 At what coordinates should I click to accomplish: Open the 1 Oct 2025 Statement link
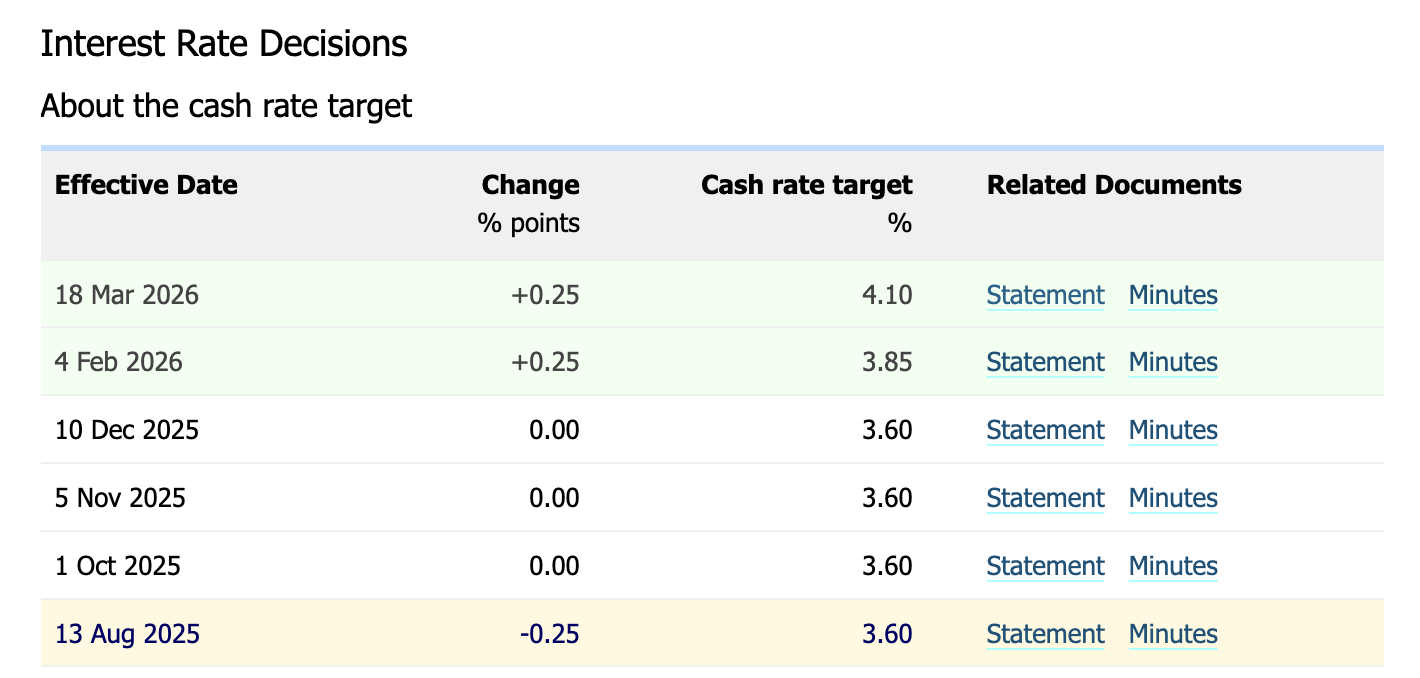(1045, 566)
